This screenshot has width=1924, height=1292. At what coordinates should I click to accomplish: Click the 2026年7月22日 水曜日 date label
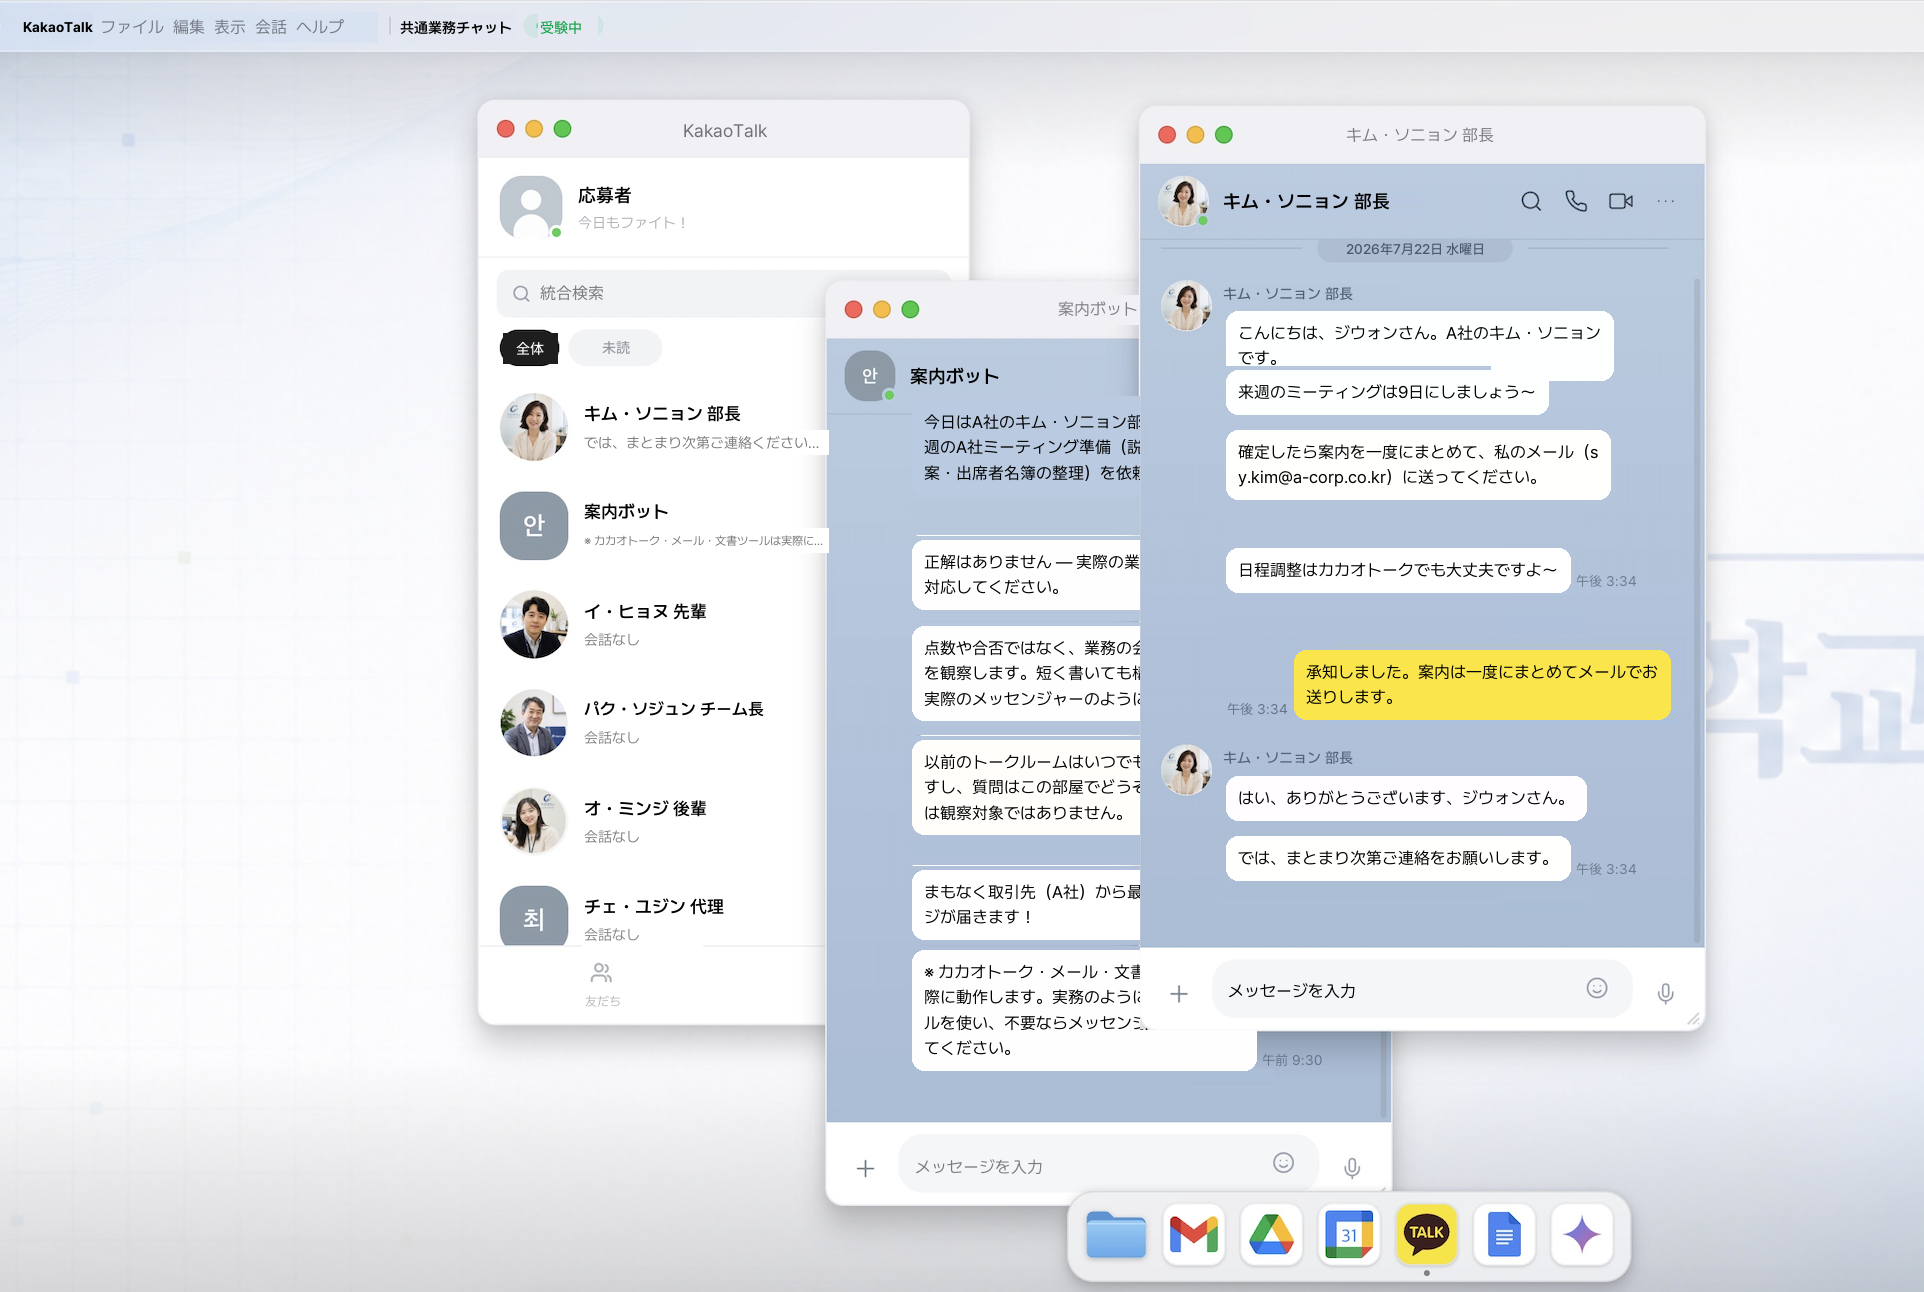pyautogui.click(x=1415, y=249)
